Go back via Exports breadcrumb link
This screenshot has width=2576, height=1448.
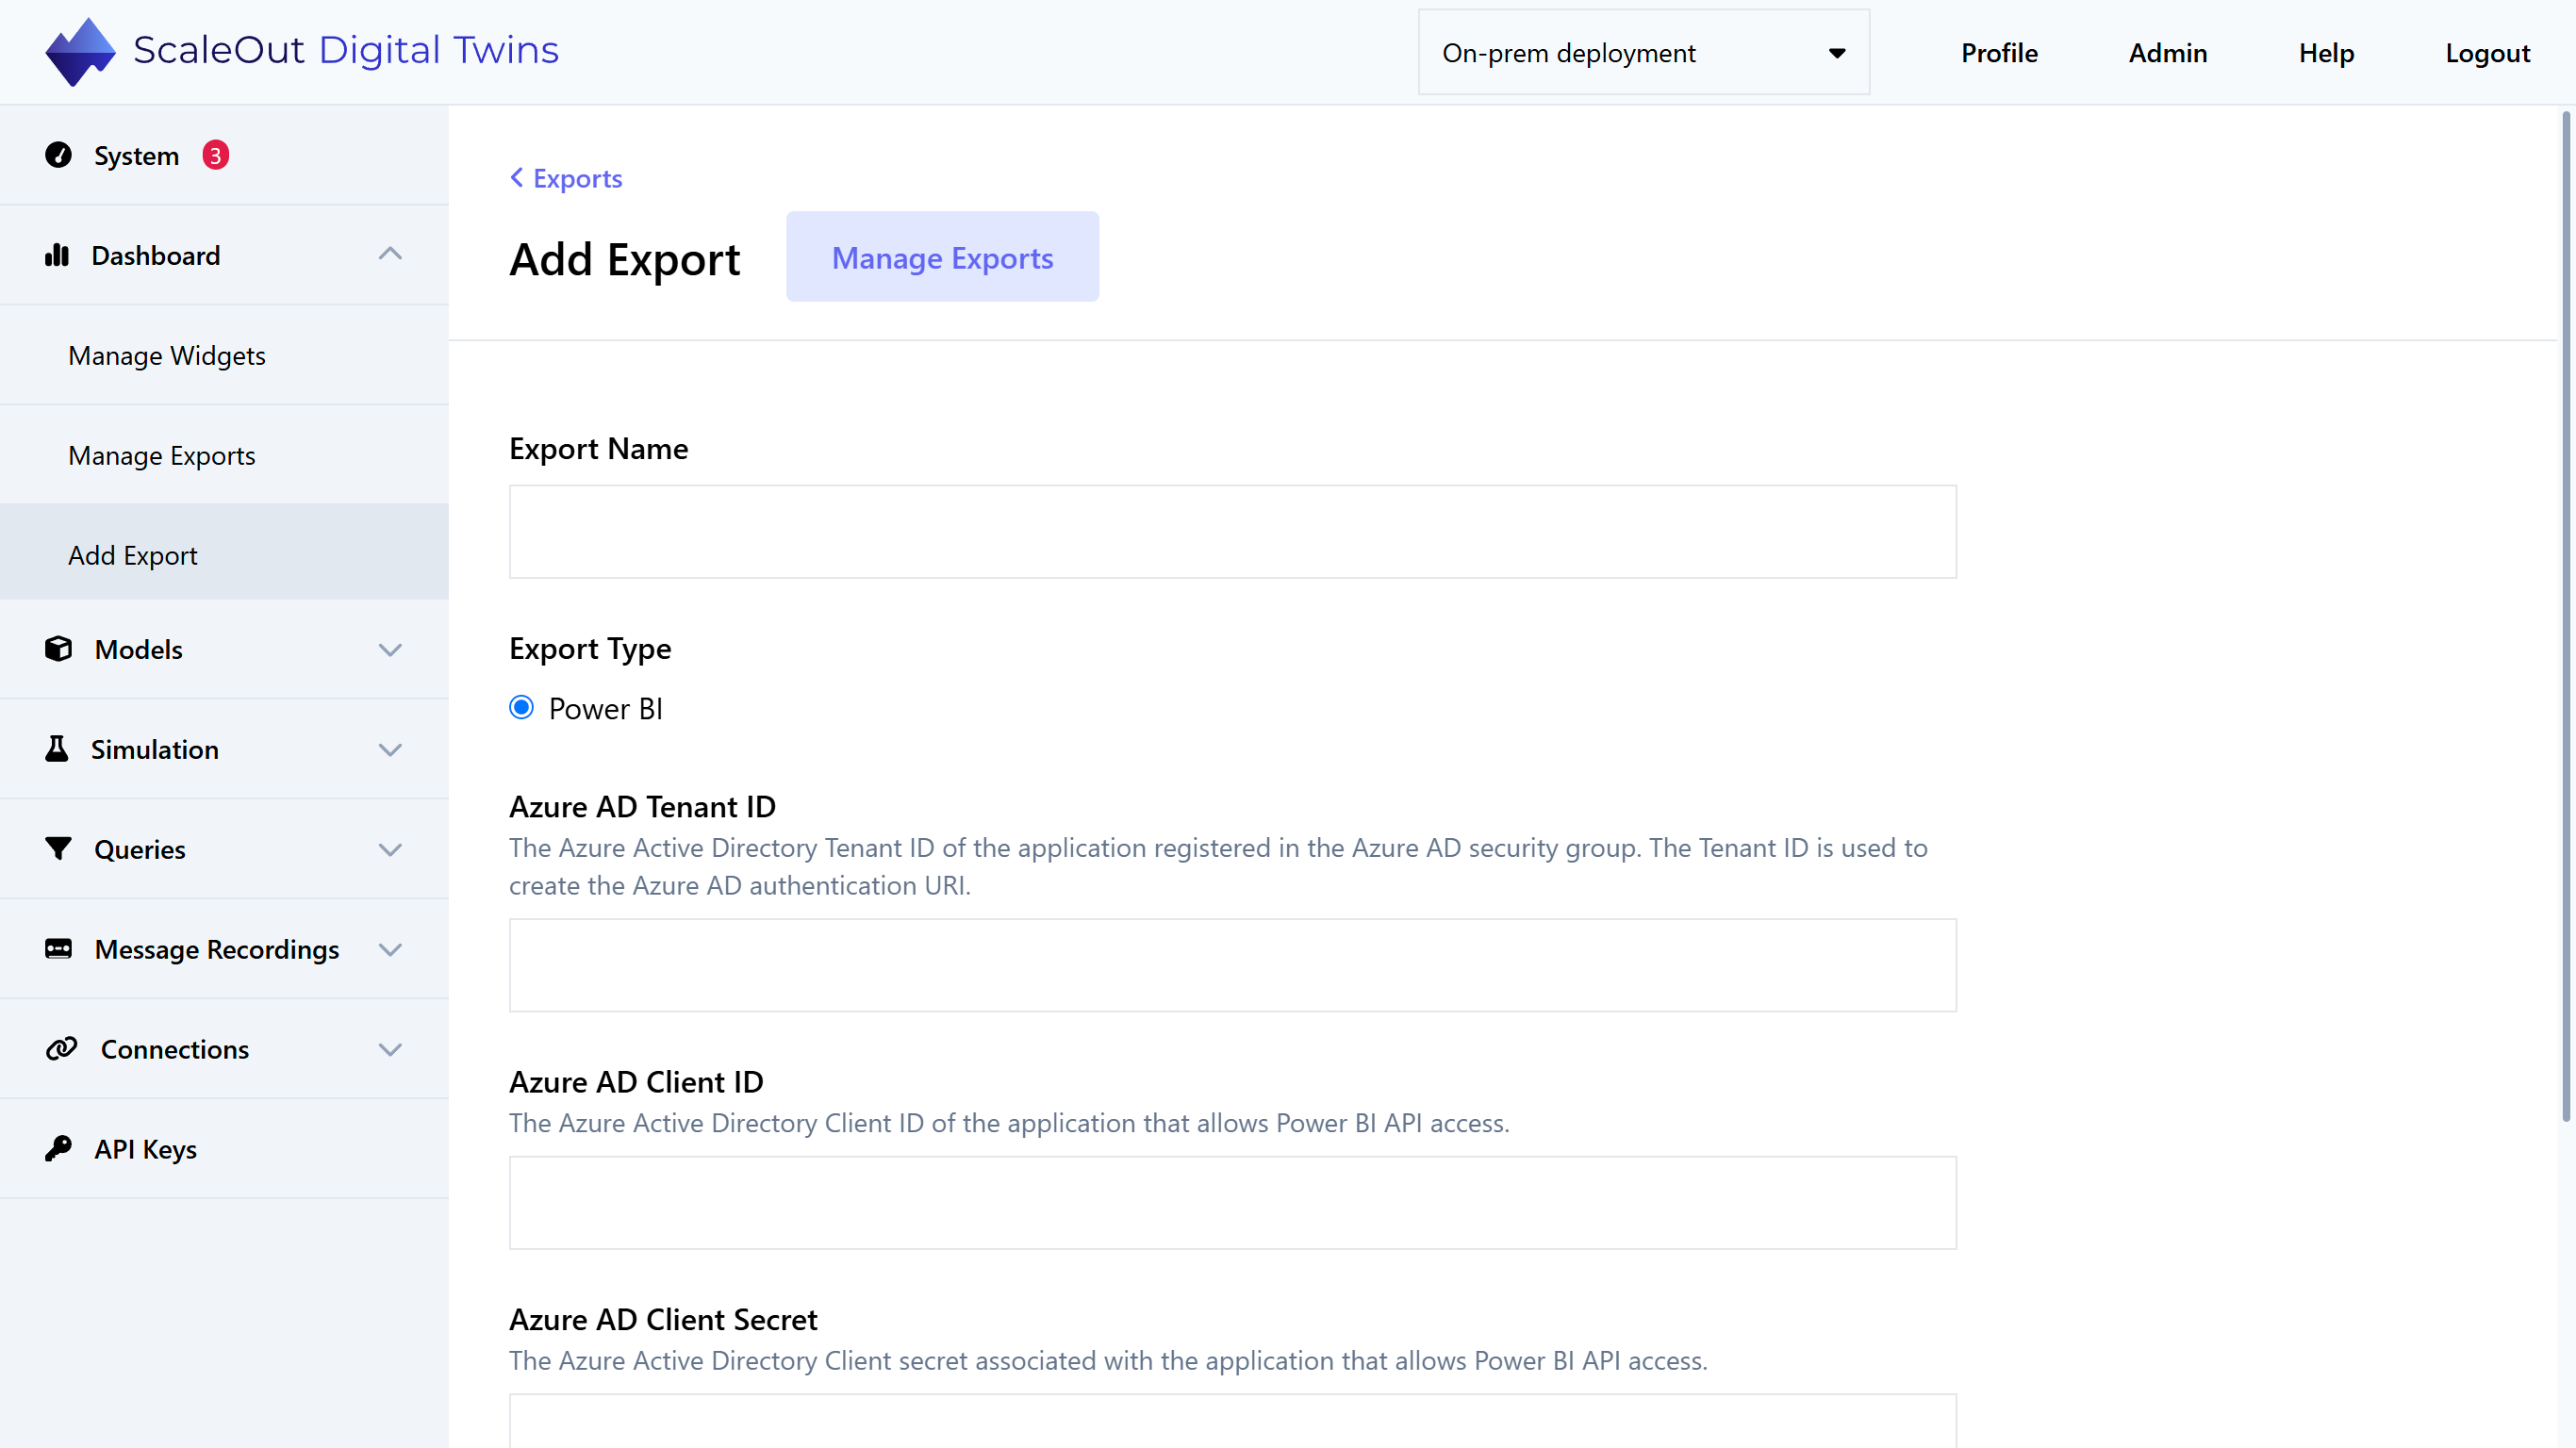577,178
